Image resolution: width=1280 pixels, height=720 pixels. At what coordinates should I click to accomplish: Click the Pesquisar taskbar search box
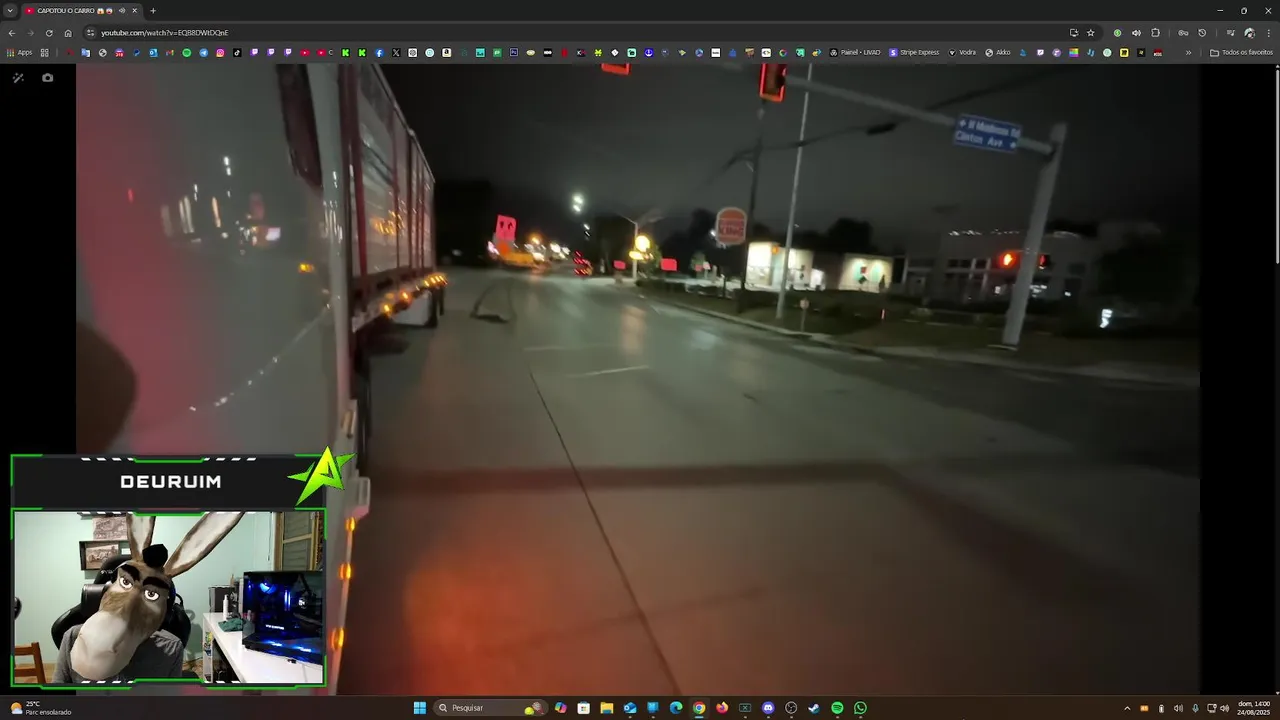pos(492,708)
